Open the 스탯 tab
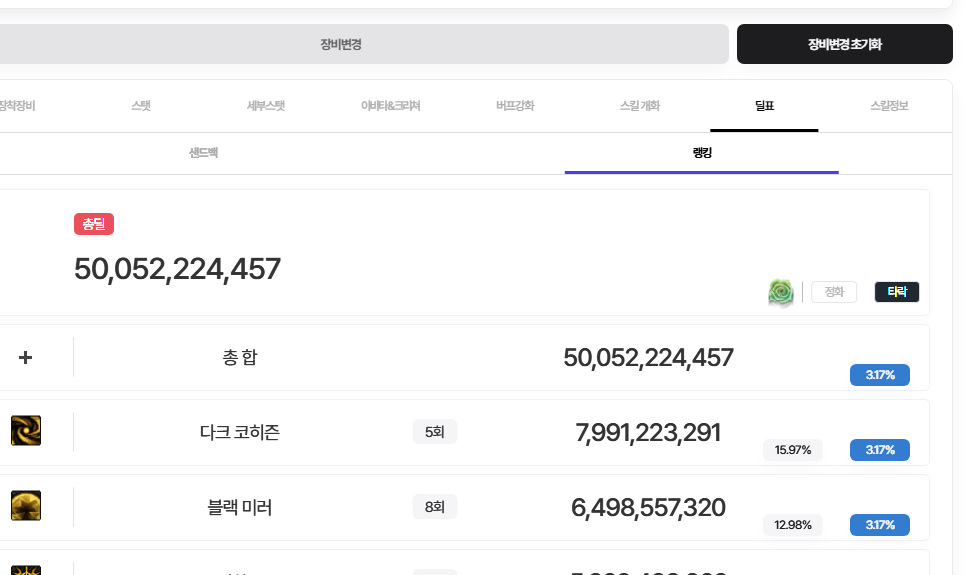This screenshot has width=980, height=575. (141, 105)
